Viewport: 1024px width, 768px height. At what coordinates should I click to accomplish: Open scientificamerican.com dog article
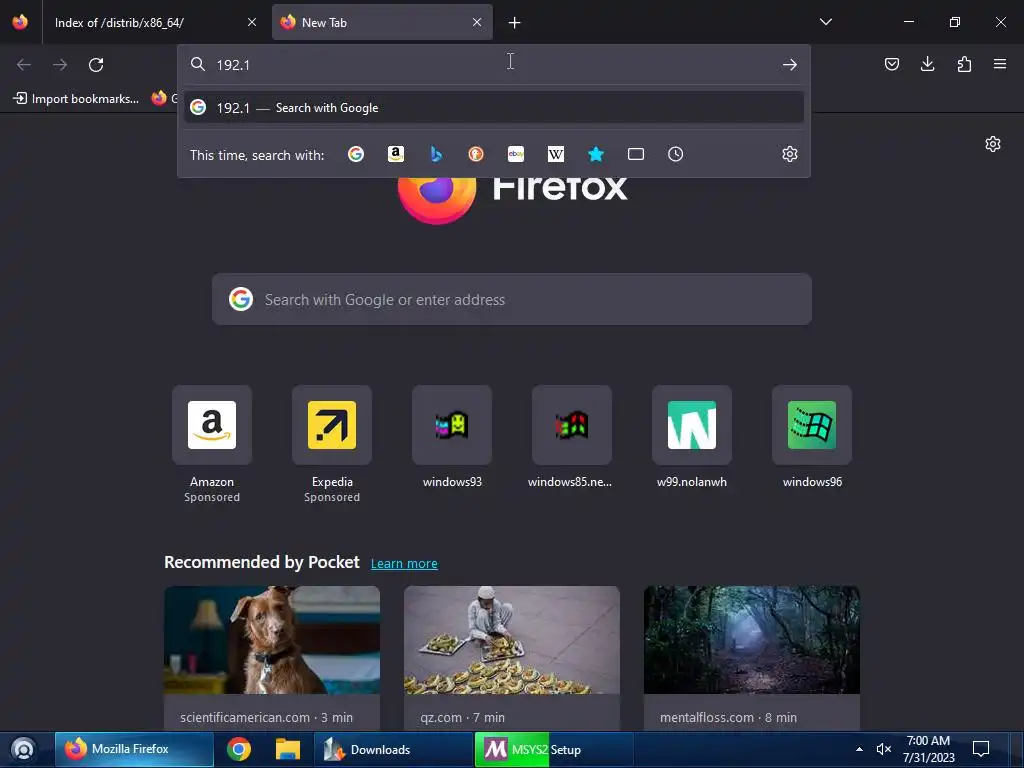click(272, 658)
